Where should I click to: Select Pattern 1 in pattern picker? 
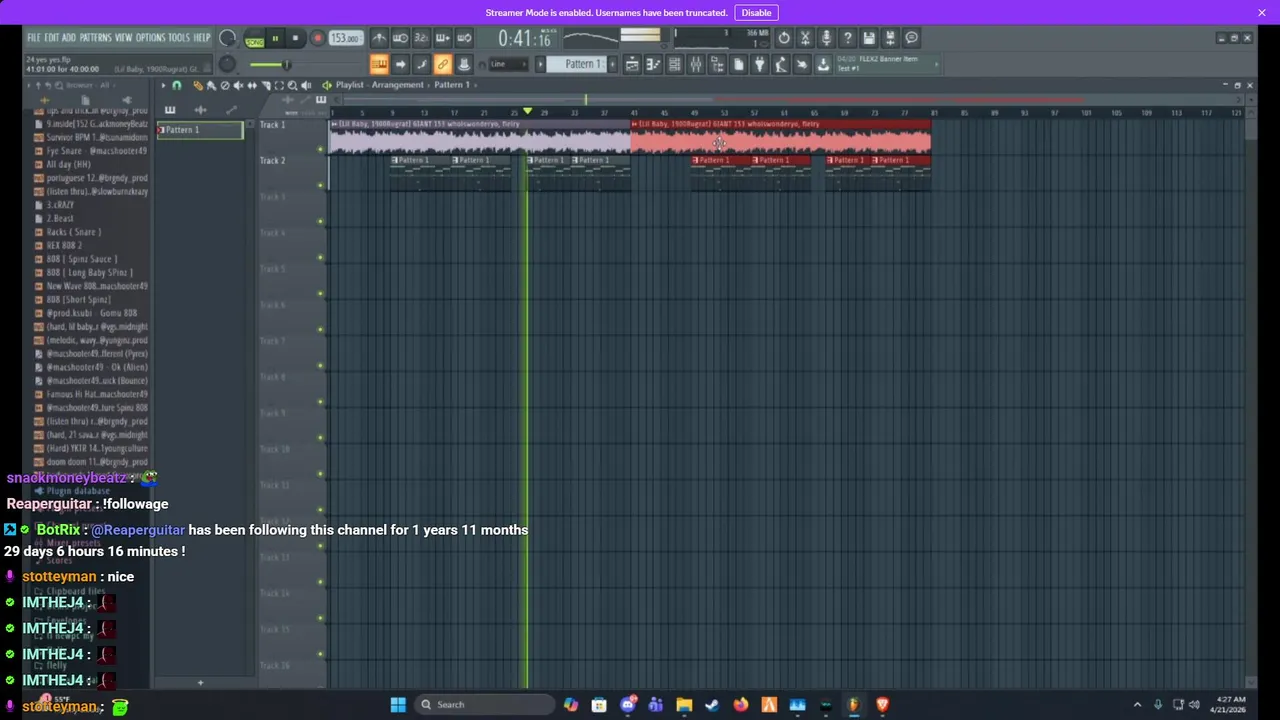tap(200, 130)
